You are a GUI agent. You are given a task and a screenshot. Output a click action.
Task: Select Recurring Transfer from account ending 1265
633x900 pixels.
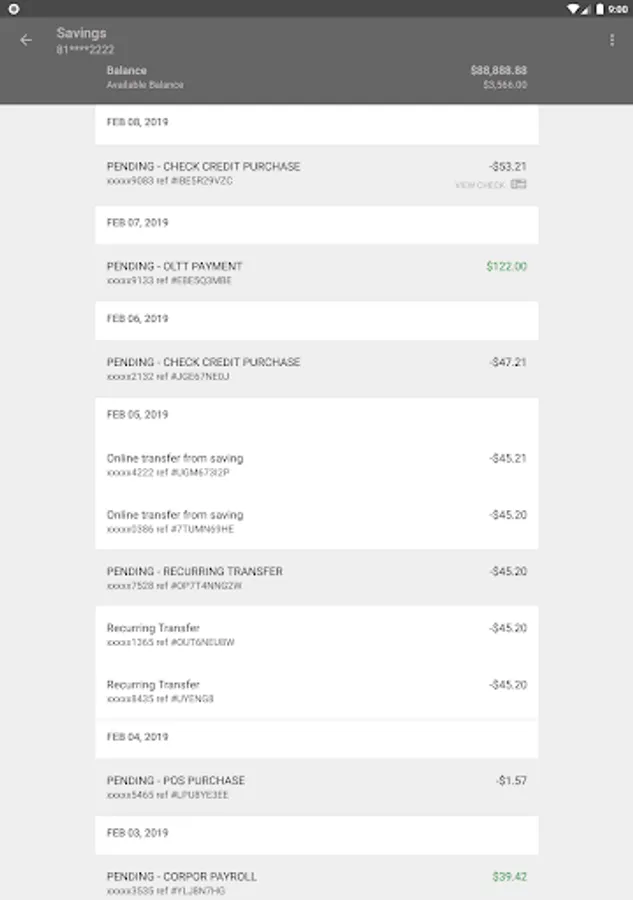click(x=316, y=635)
